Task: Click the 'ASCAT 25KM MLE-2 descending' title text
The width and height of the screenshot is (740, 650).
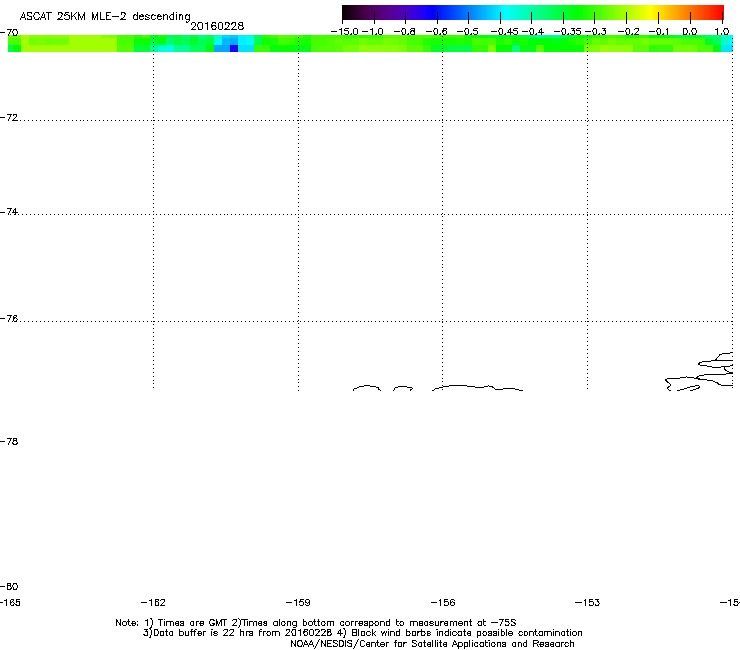Action: tap(105, 16)
